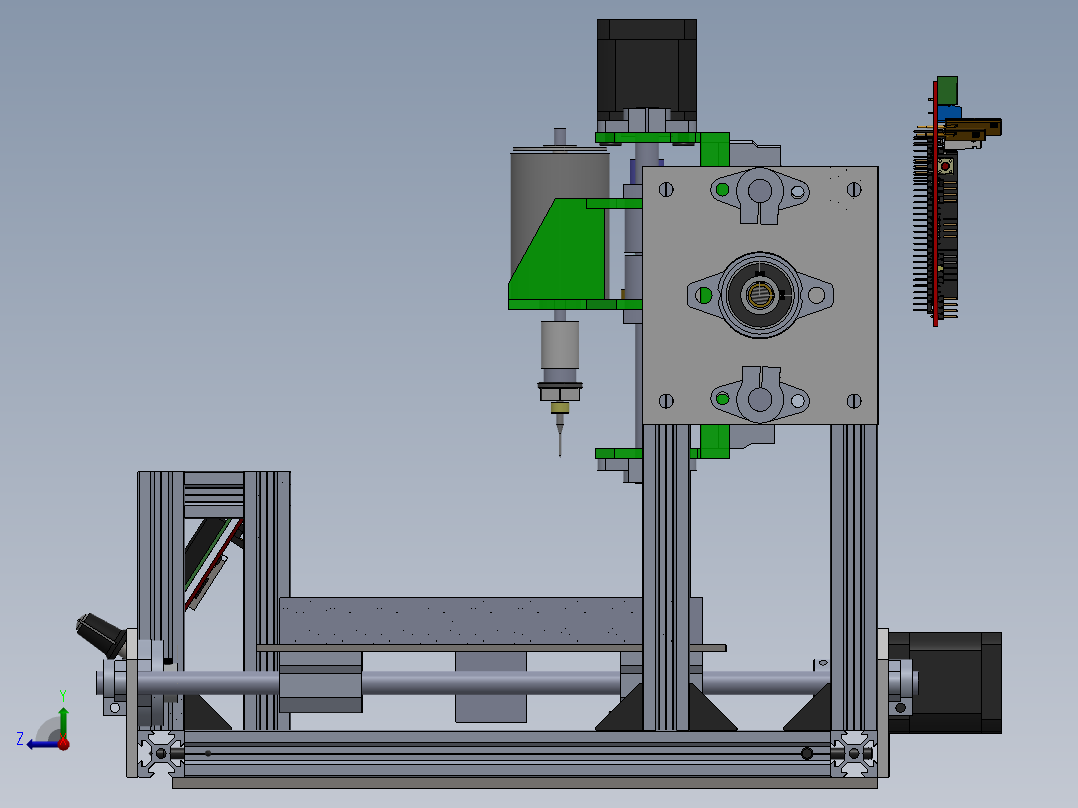Select the green terminal block atop the circuit board

tap(947, 89)
